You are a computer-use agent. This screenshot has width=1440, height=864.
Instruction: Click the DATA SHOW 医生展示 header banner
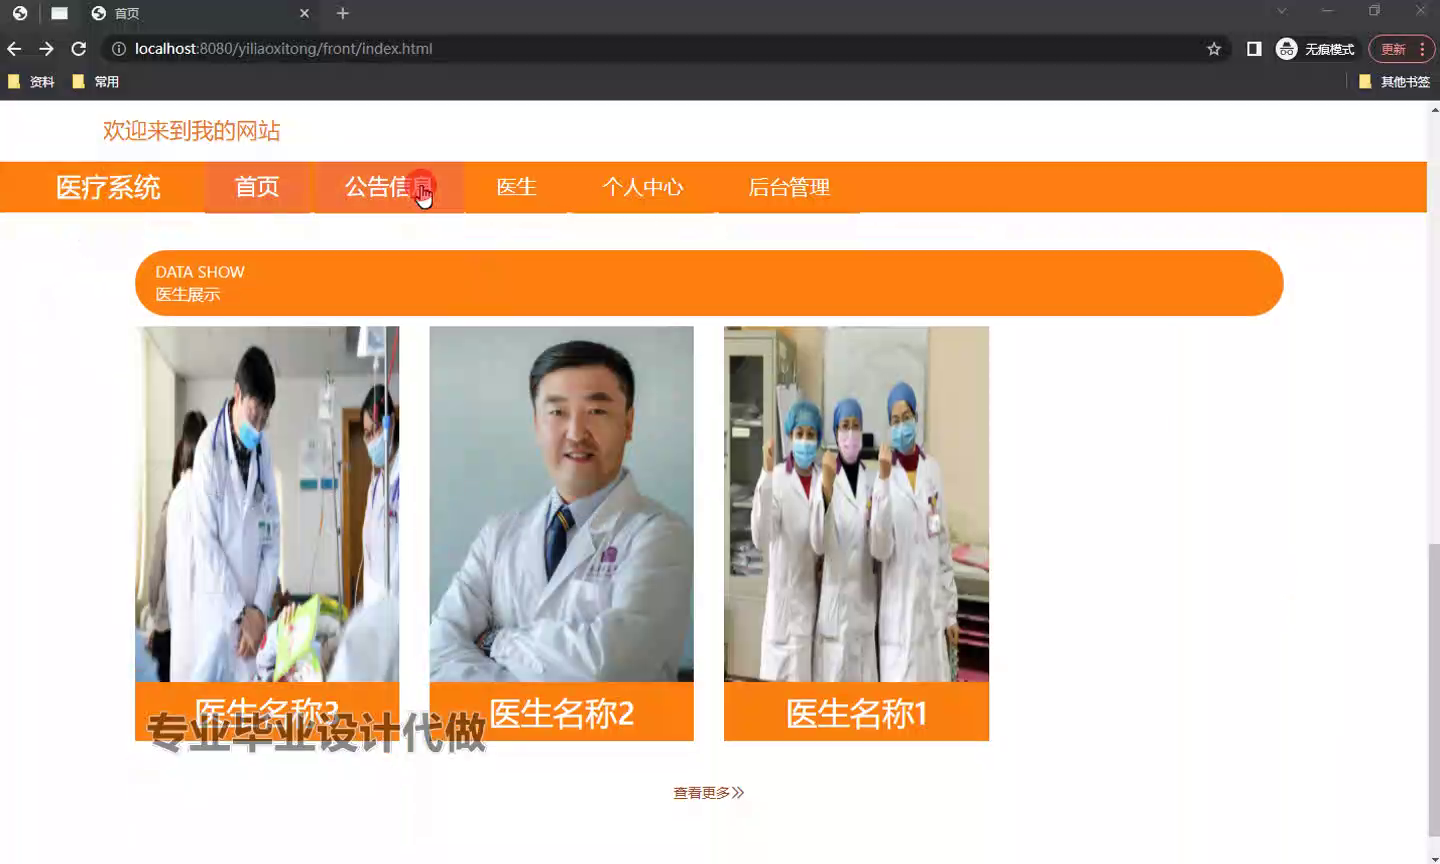coord(709,283)
